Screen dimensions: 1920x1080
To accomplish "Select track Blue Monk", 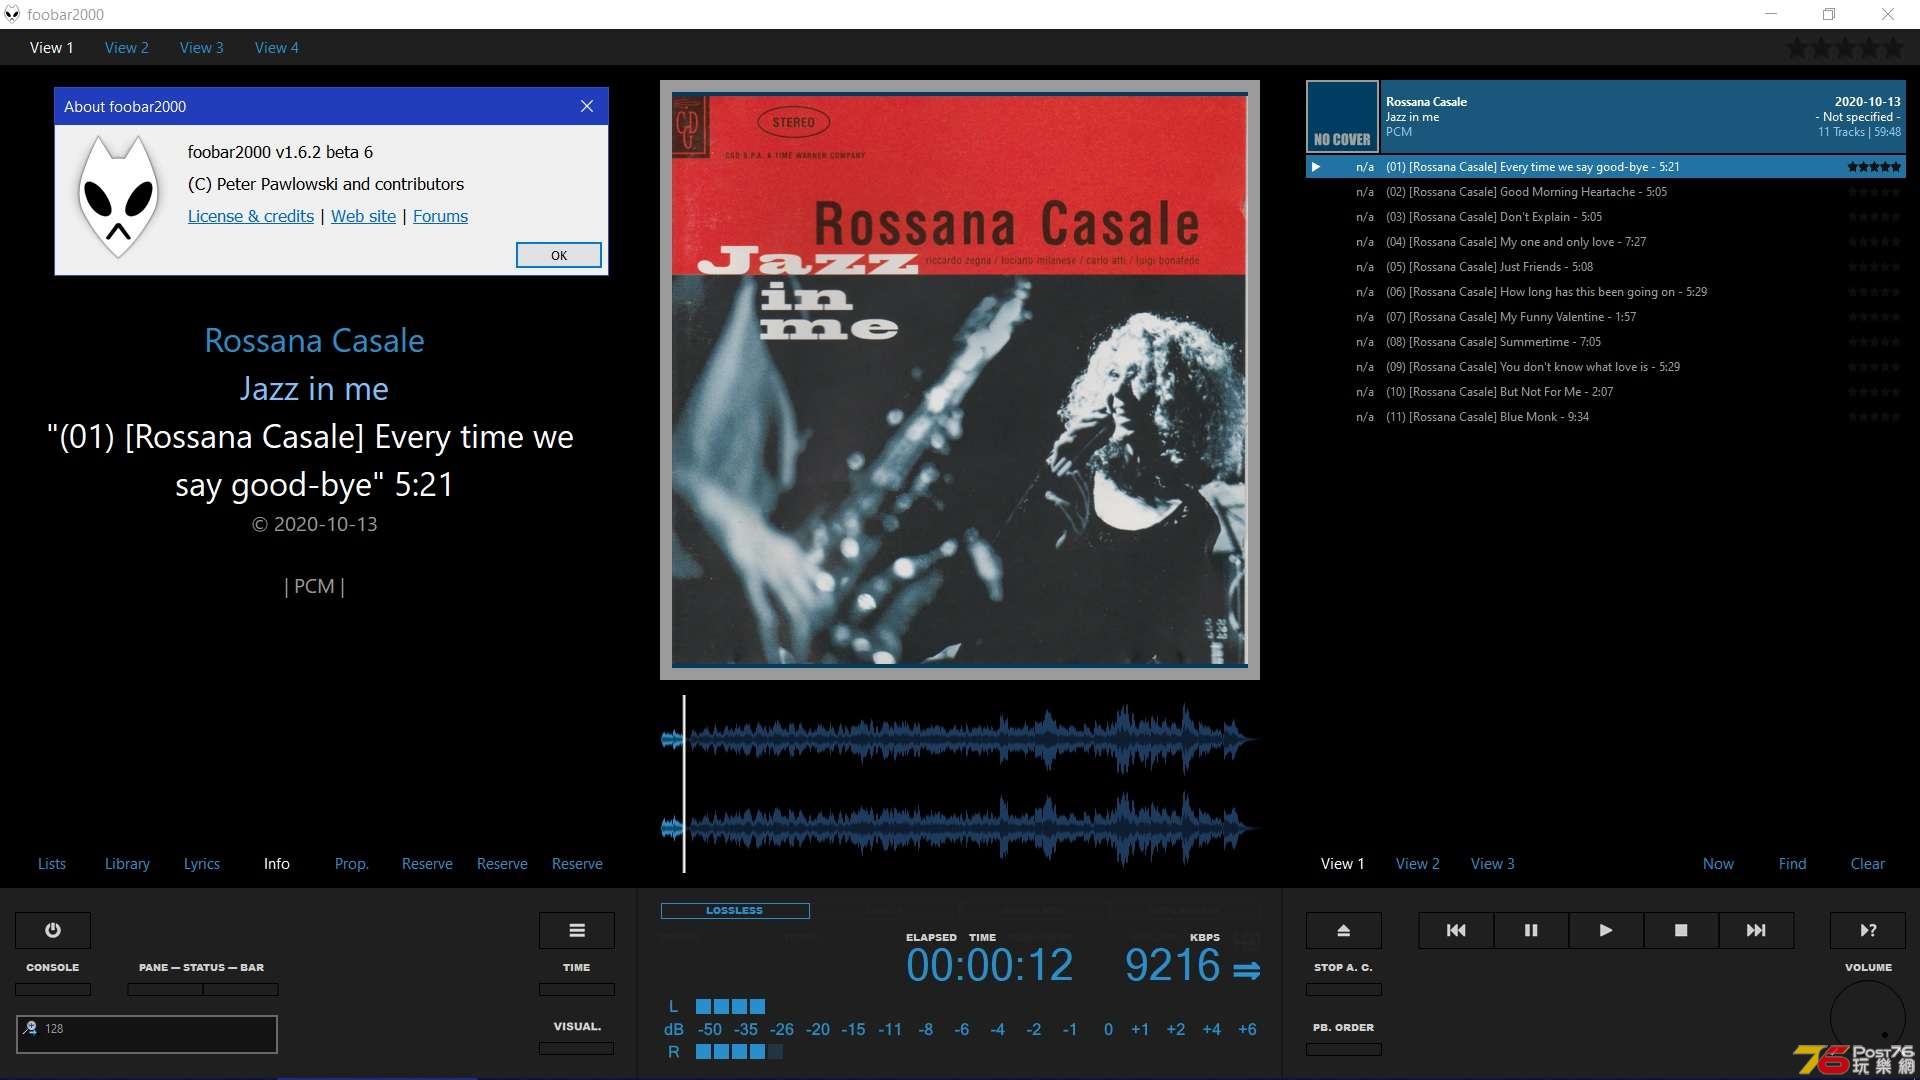I will [x=1606, y=417].
